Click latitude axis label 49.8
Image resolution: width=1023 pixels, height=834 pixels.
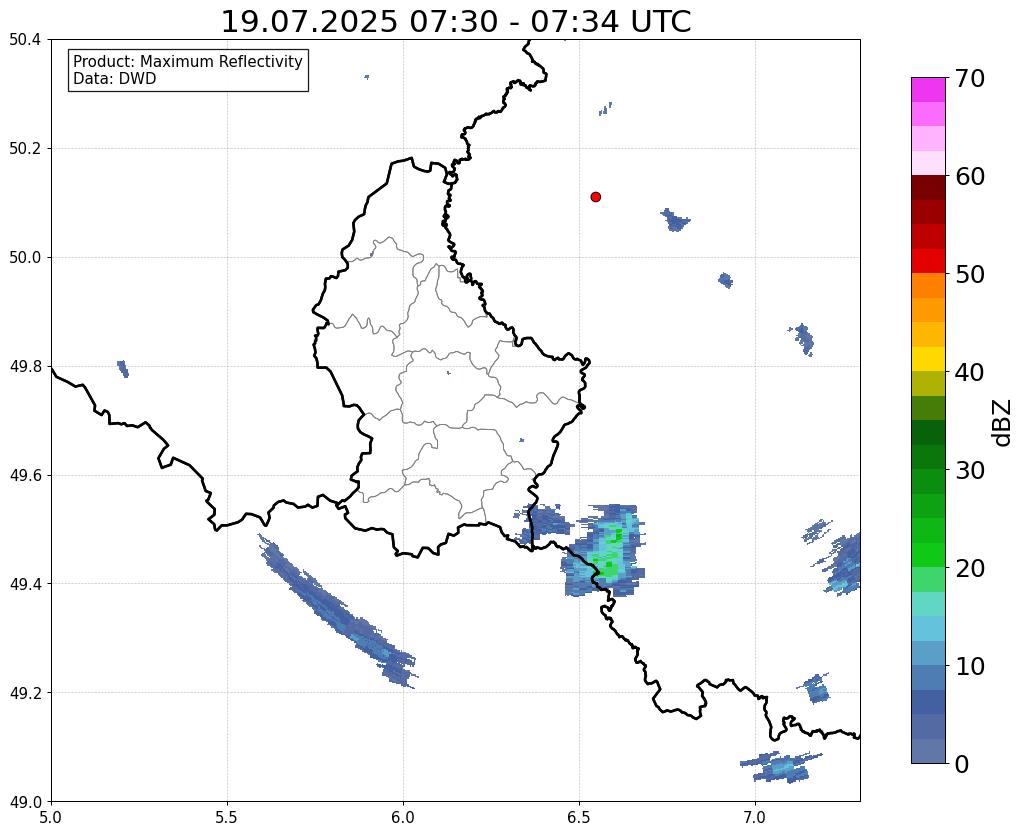(25, 367)
